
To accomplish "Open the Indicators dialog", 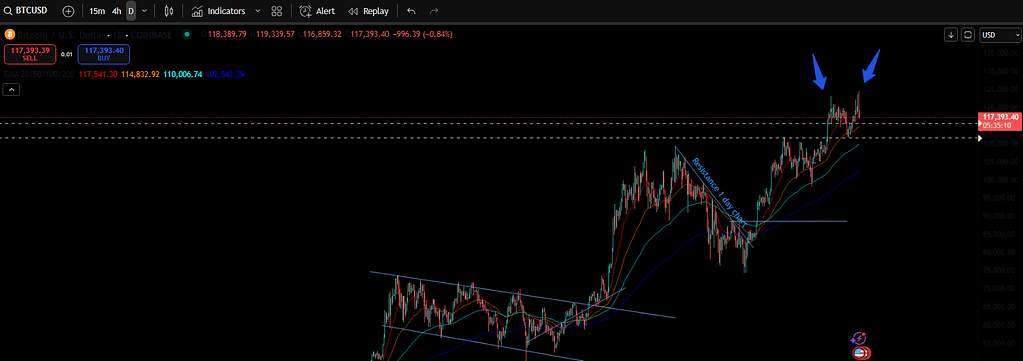I will 219,11.
